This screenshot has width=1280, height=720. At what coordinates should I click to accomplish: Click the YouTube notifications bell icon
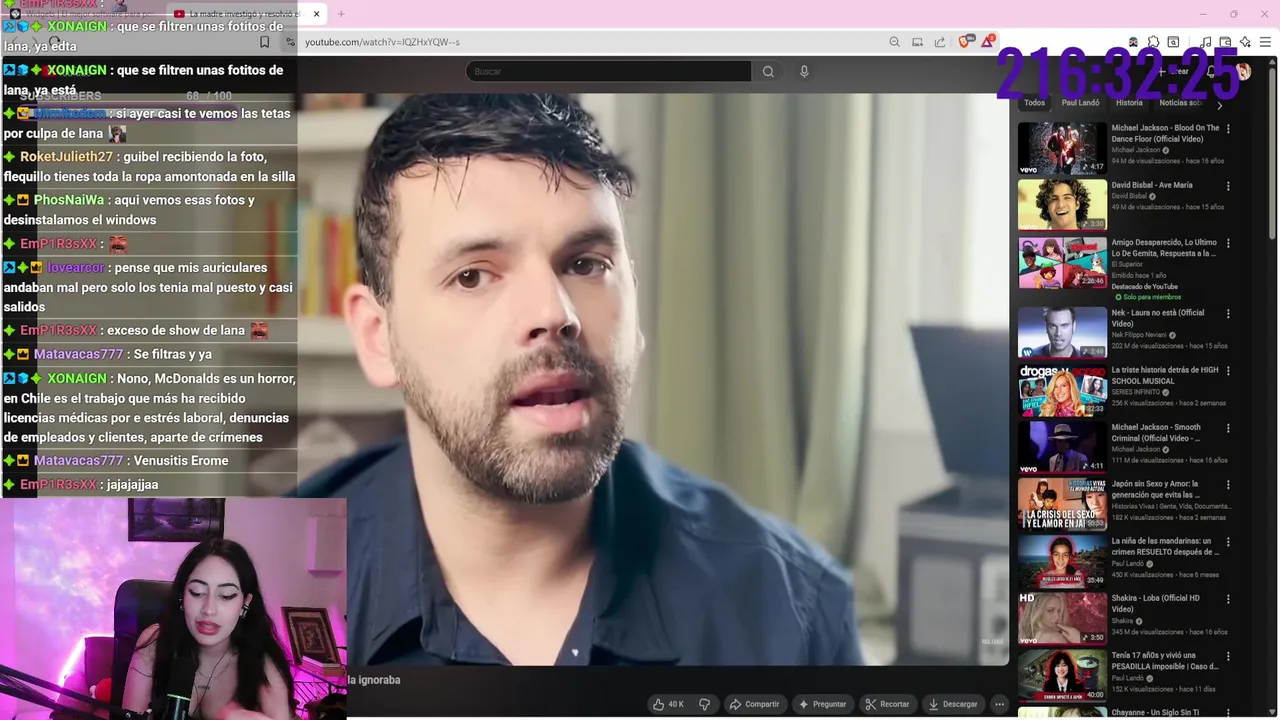coord(1211,71)
